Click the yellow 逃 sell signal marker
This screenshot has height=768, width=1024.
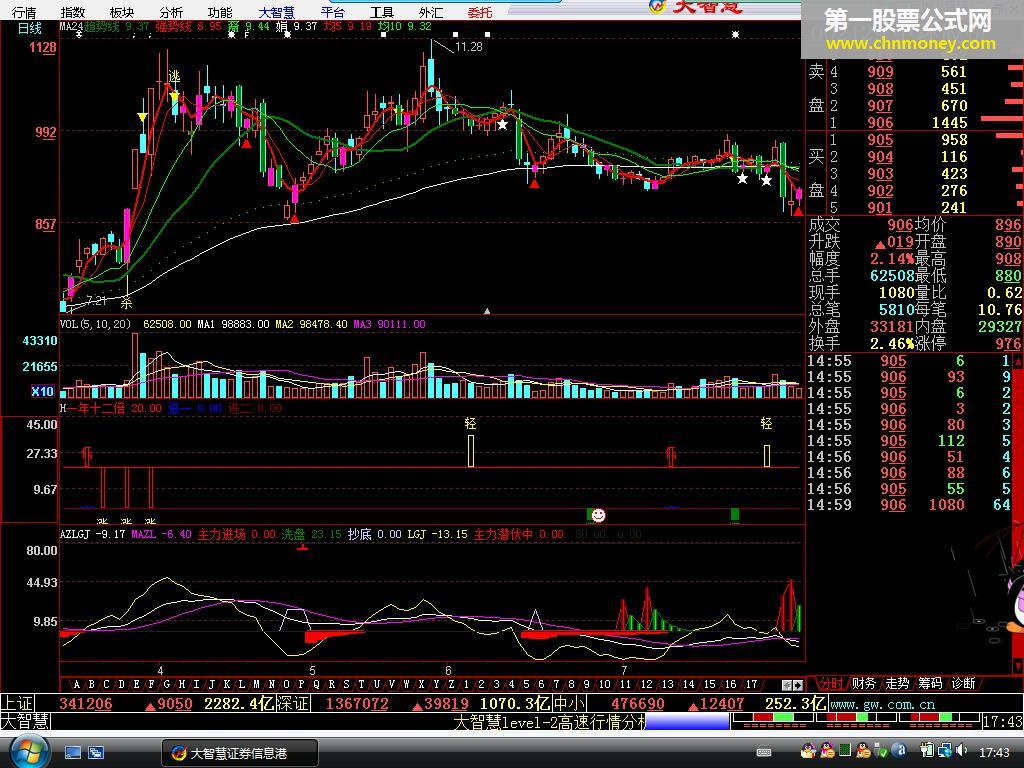point(174,77)
